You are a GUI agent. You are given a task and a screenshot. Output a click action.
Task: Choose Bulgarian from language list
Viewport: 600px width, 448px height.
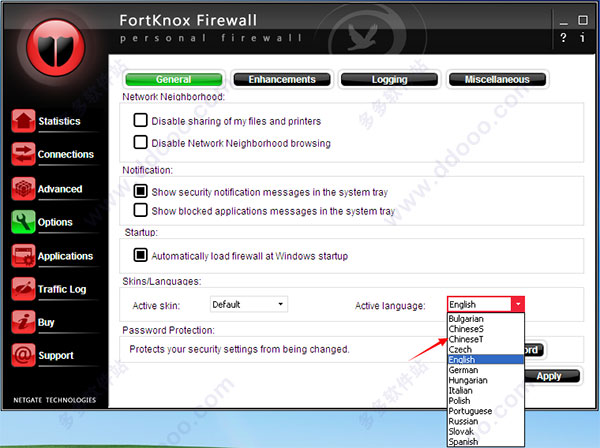[x=486, y=319]
